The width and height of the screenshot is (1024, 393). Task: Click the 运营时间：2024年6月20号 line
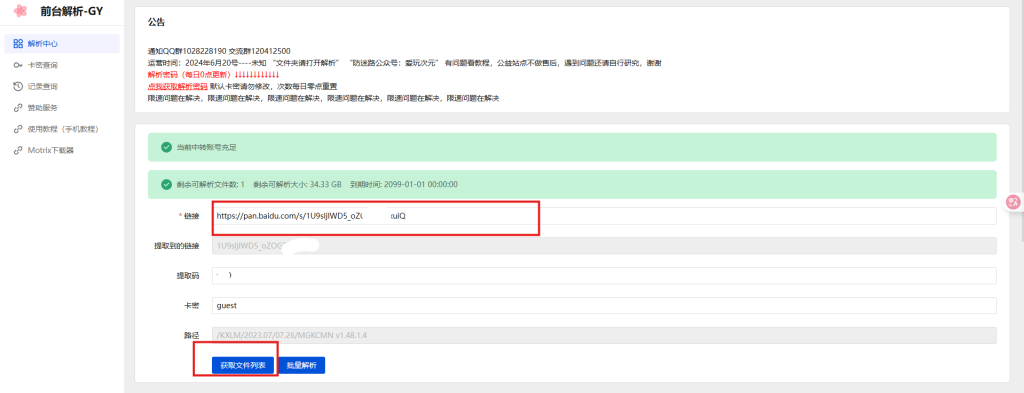[x=406, y=63]
